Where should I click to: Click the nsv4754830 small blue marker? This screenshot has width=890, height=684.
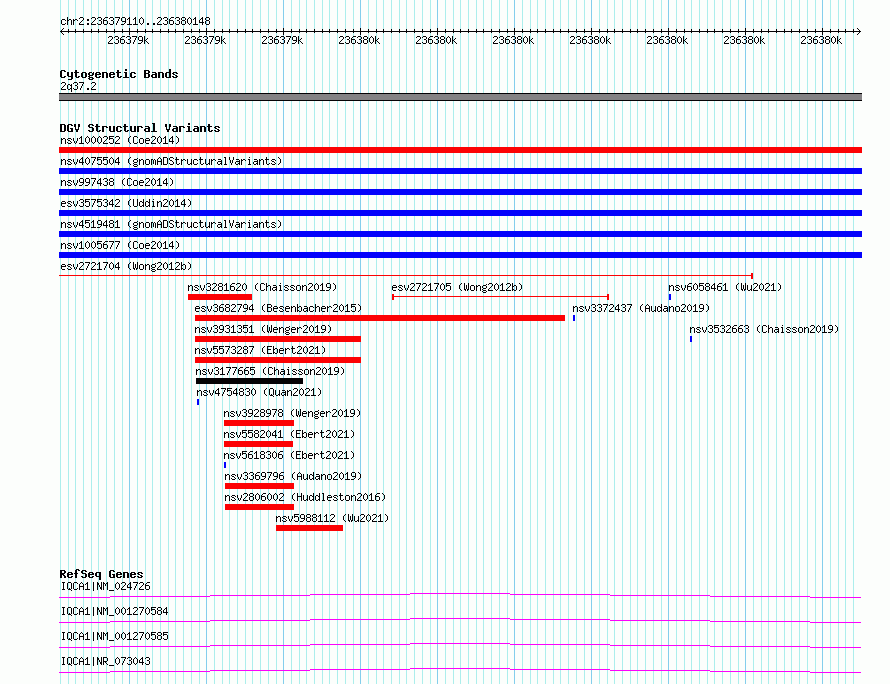coord(198,402)
